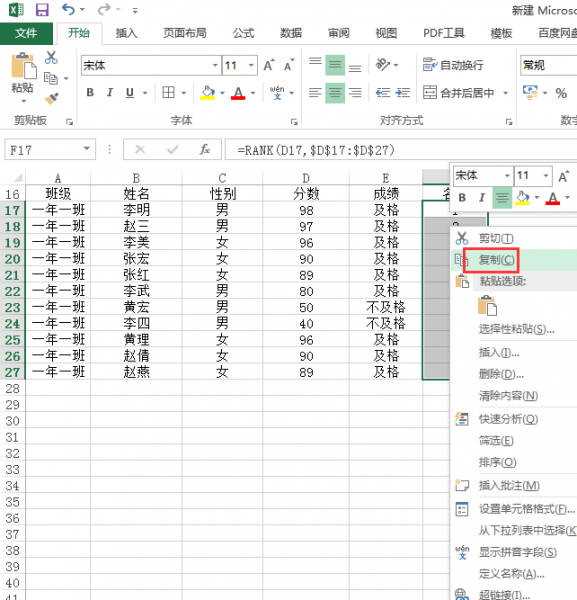This screenshot has width=577, height=600.
Task: Click the formula bar with RANK formula
Action: coord(401,150)
